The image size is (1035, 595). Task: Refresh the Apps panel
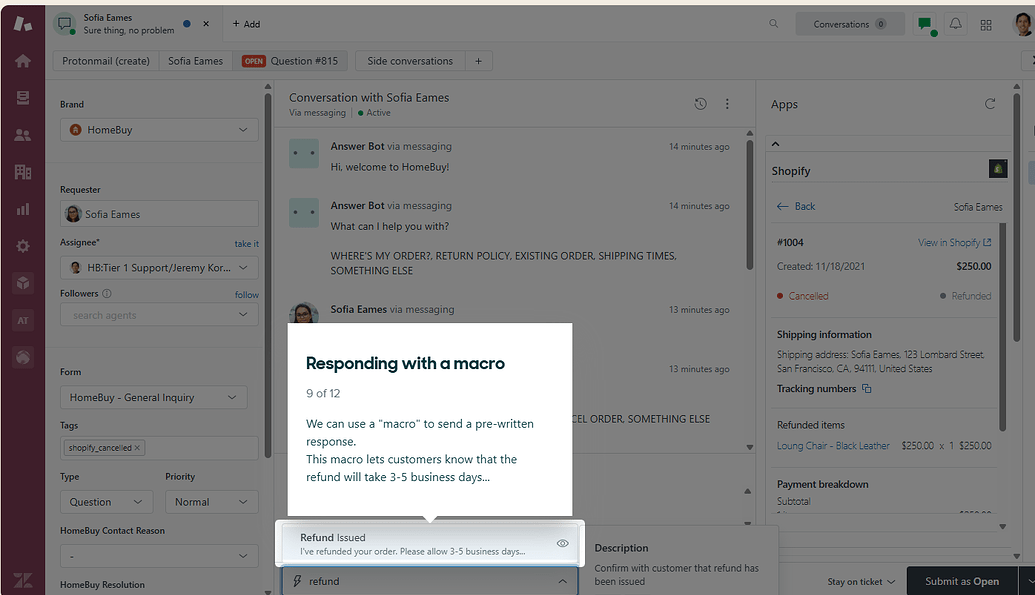click(x=989, y=104)
